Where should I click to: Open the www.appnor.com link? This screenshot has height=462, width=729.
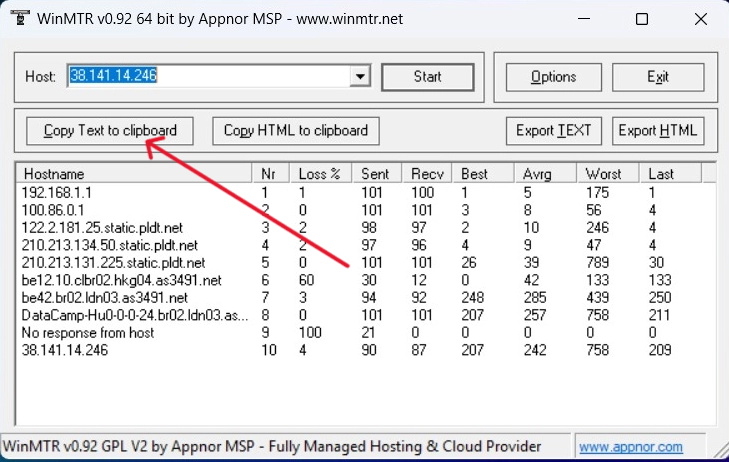(x=630, y=447)
